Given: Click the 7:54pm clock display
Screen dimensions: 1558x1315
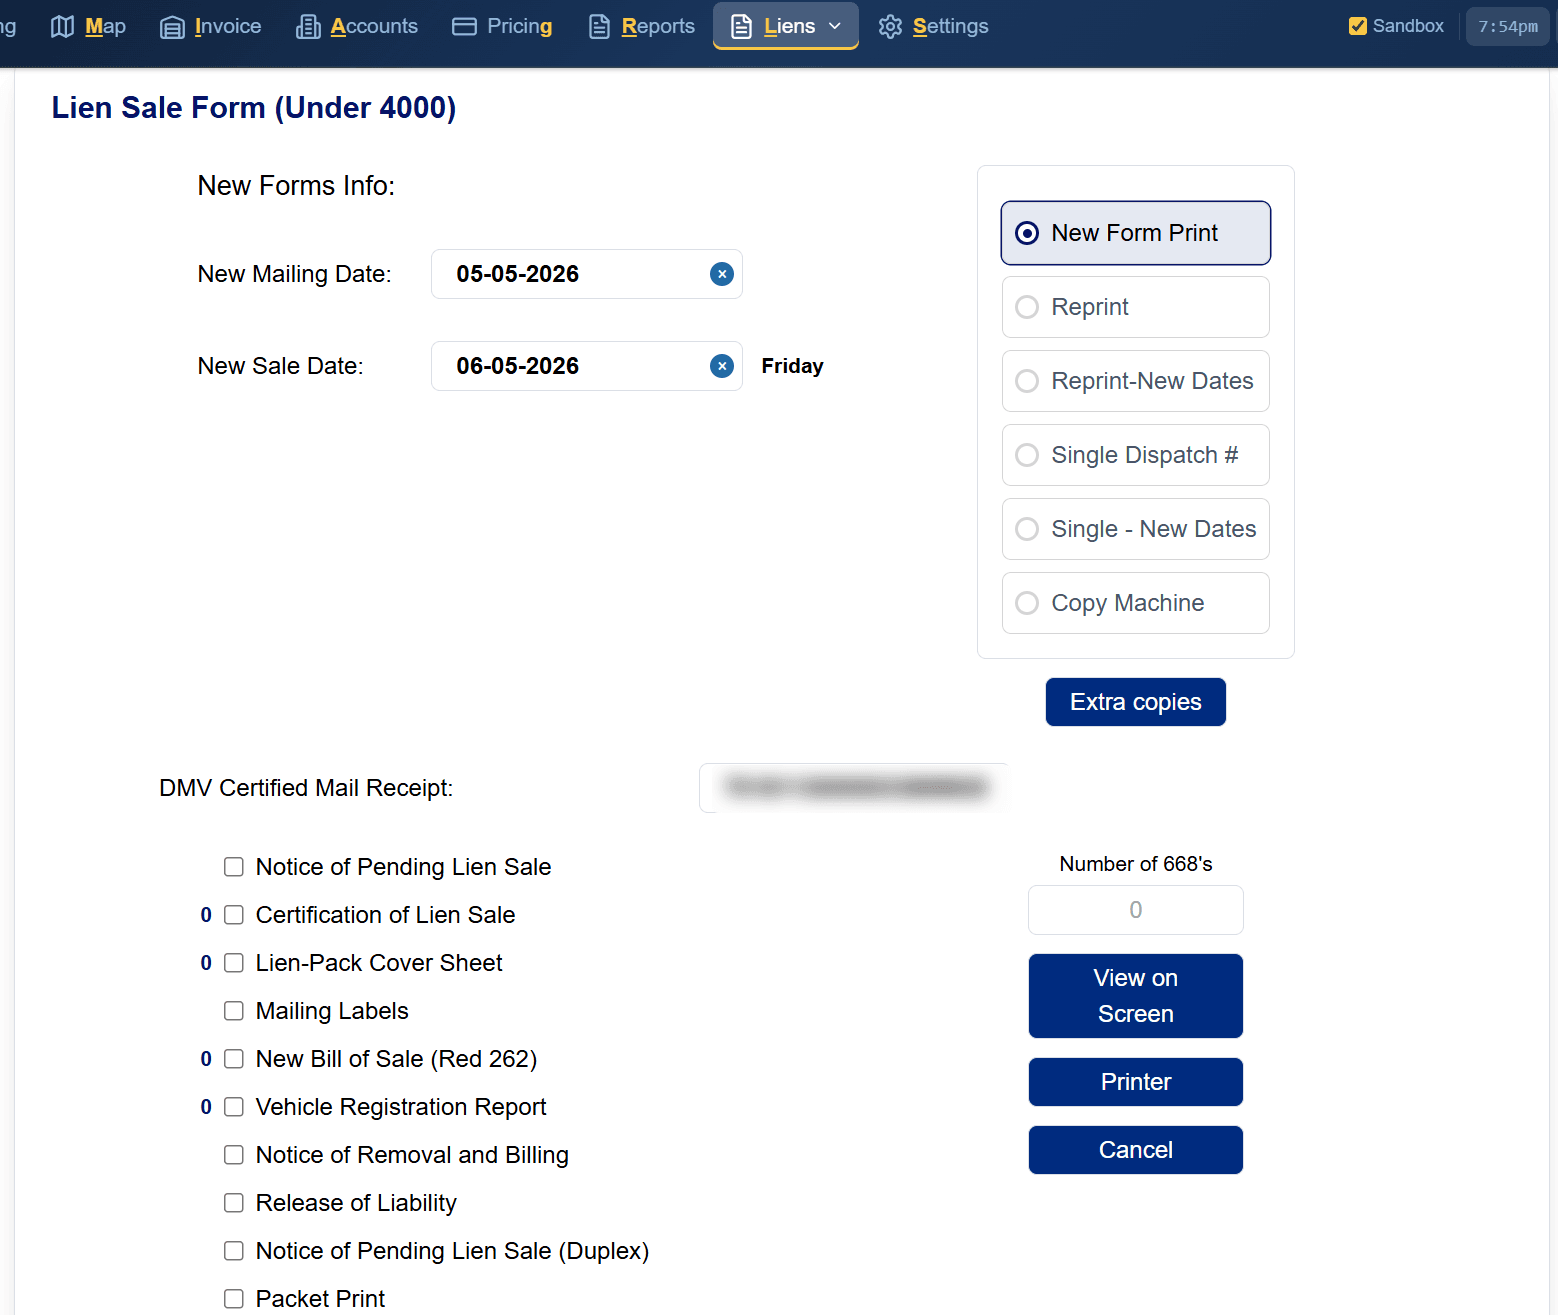Looking at the screenshot, I should coord(1508,27).
